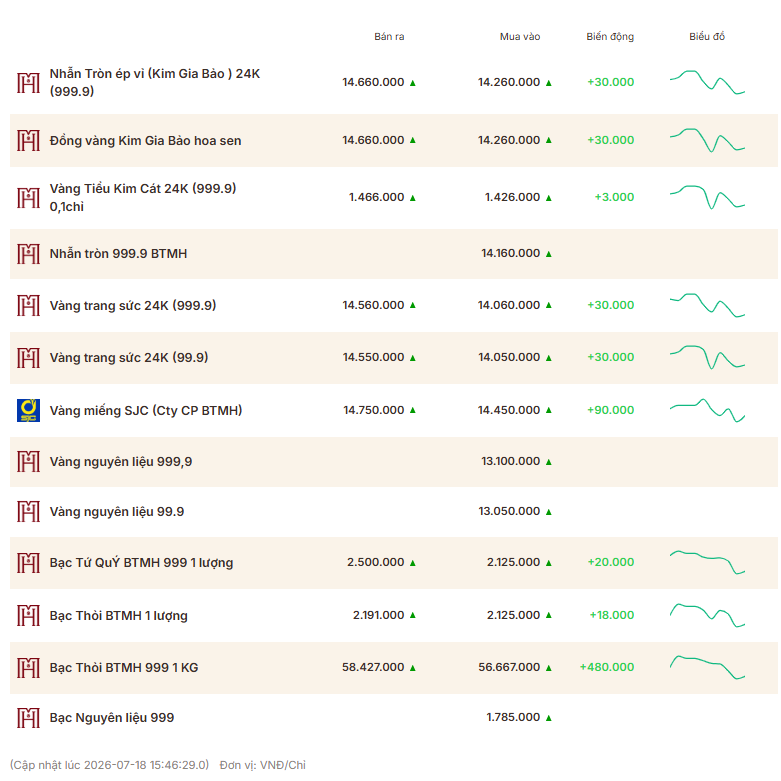Image resolution: width=781 pixels, height=781 pixels.
Task: Open the sparkline chart for Bạc Thỏi BTMH 999 1 KG
Action: click(707, 667)
